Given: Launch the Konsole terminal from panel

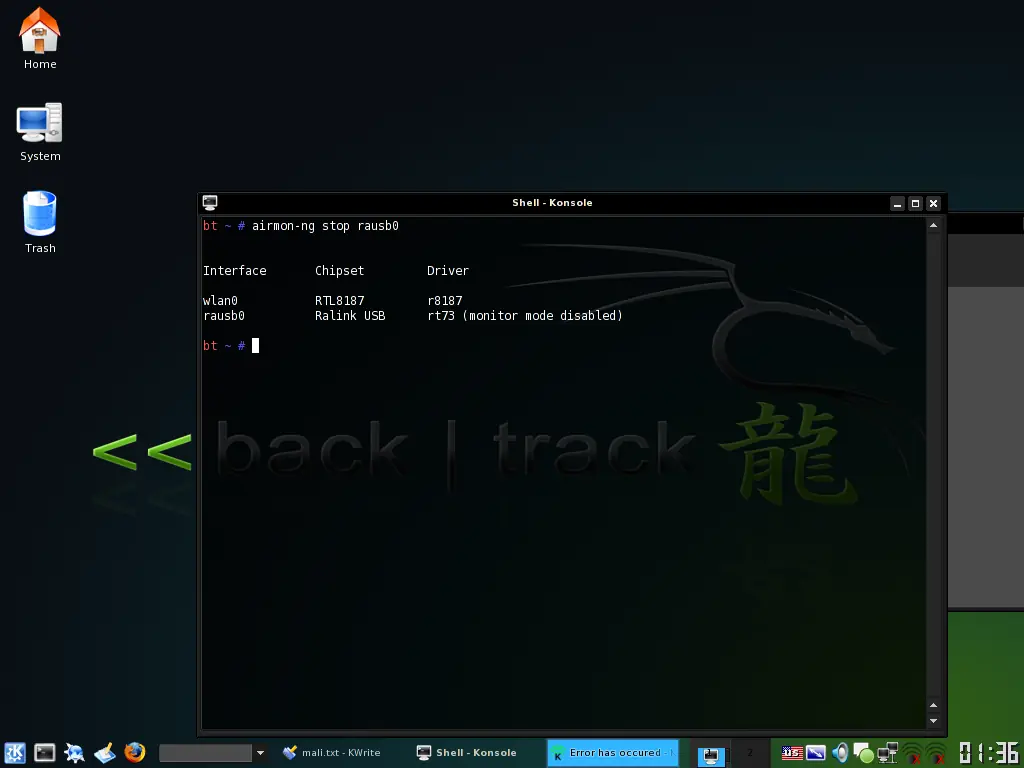Looking at the screenshot, I should [x=44, y=752].
